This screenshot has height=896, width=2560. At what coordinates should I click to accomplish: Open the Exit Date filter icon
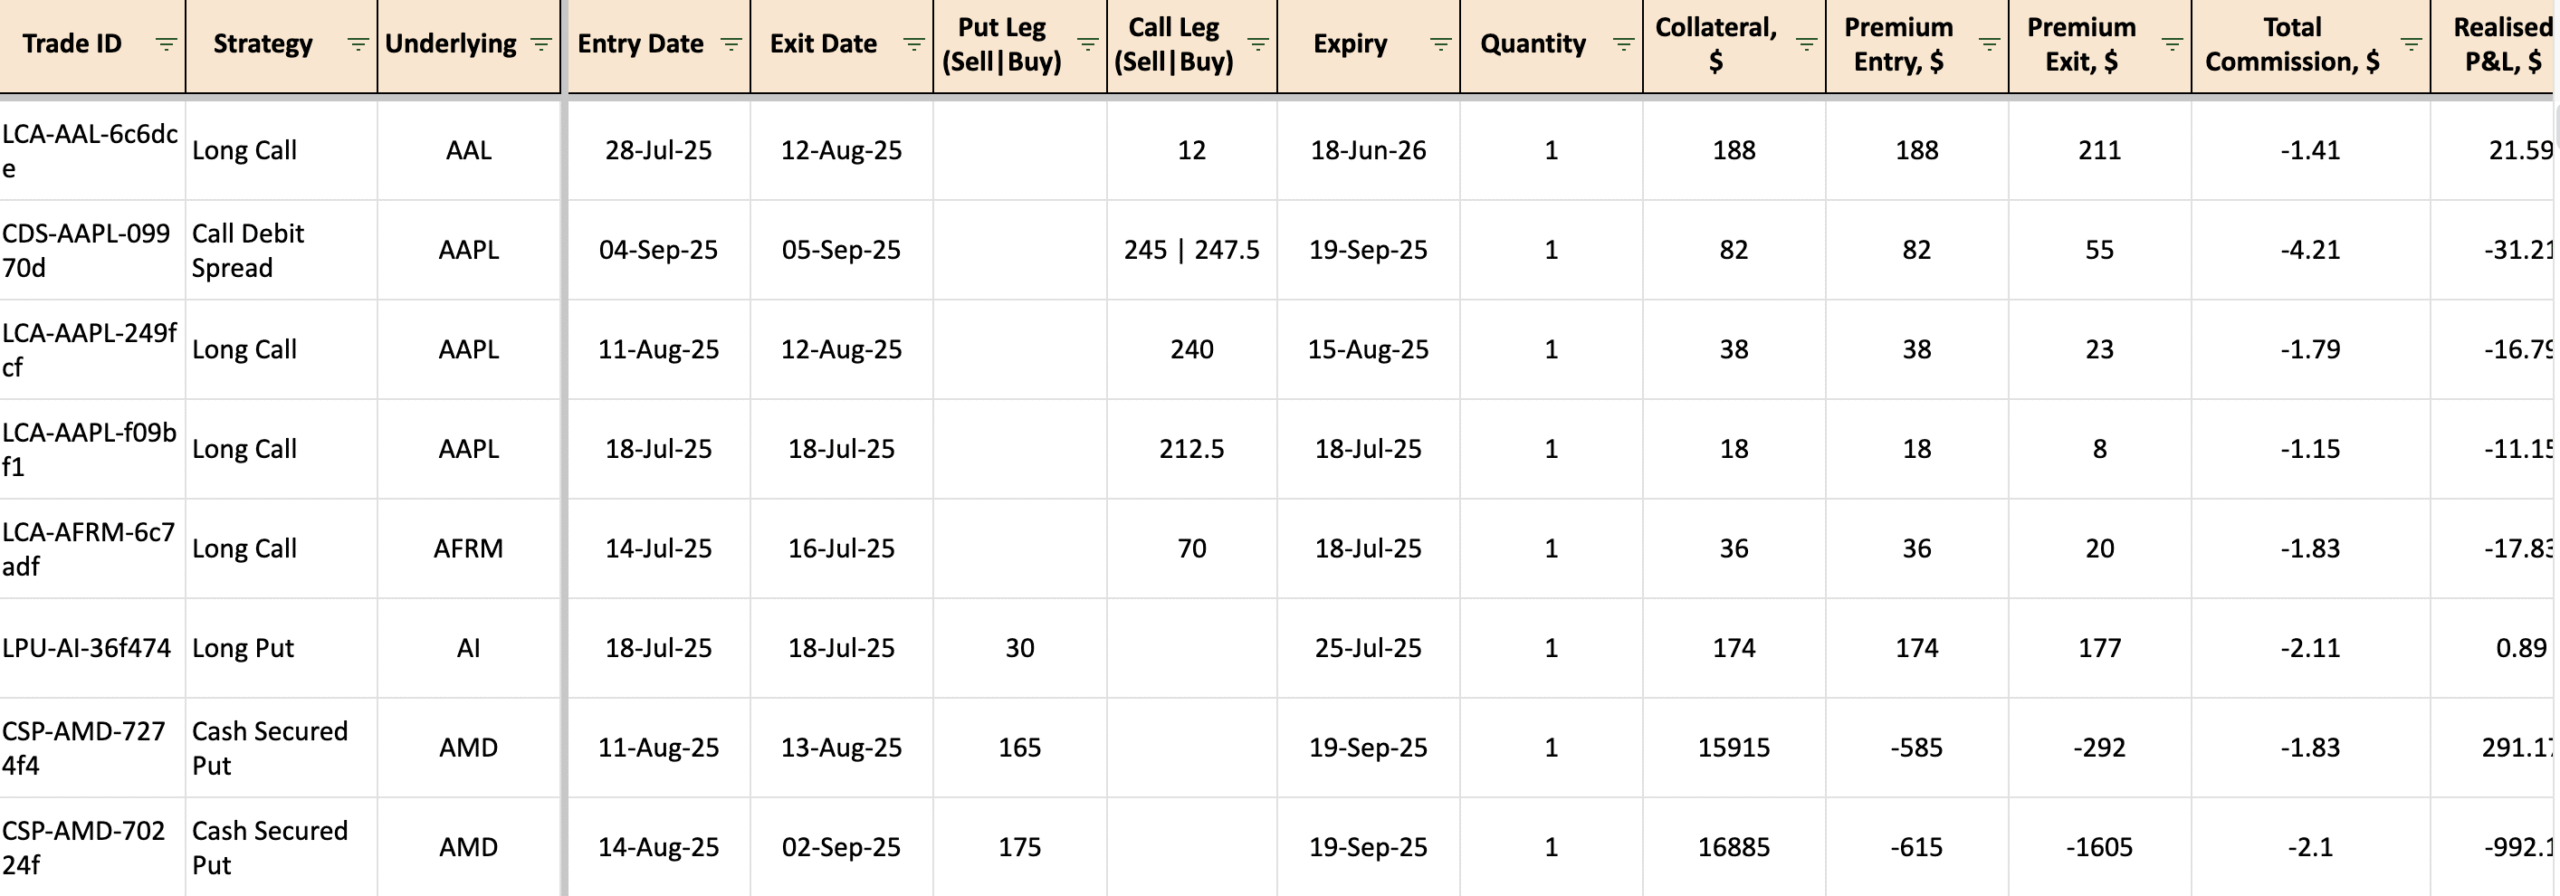click(913, 44)
